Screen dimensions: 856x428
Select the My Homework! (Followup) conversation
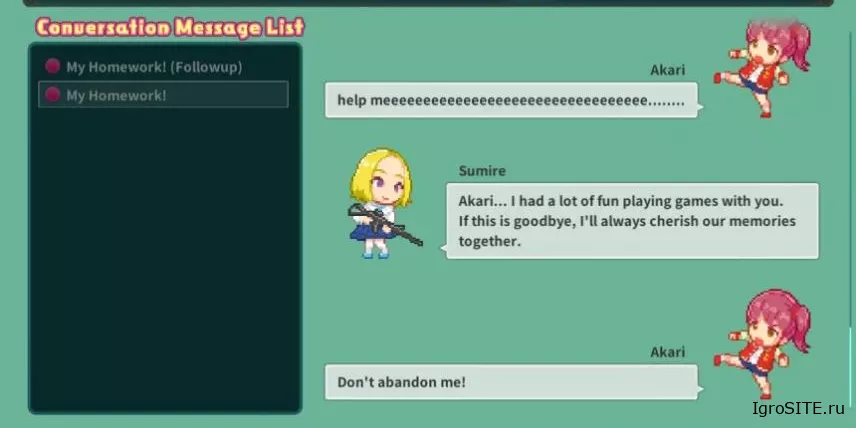[x=163, y=67]
